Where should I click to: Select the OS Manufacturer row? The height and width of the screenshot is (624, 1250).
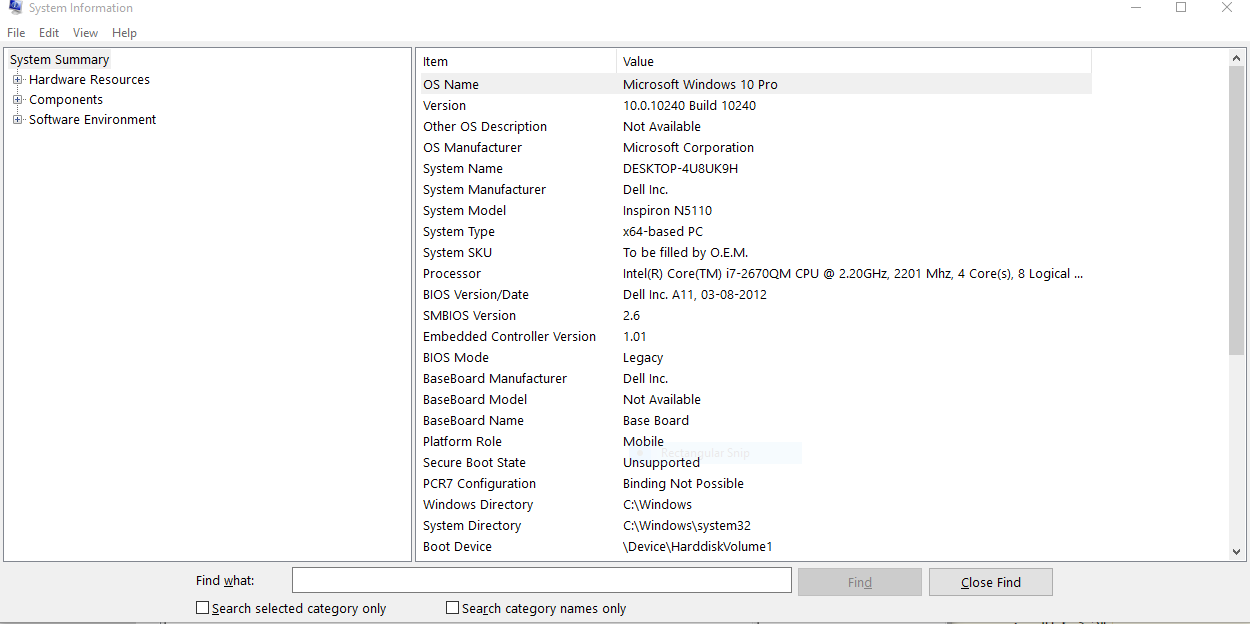(x=754, y=148)
